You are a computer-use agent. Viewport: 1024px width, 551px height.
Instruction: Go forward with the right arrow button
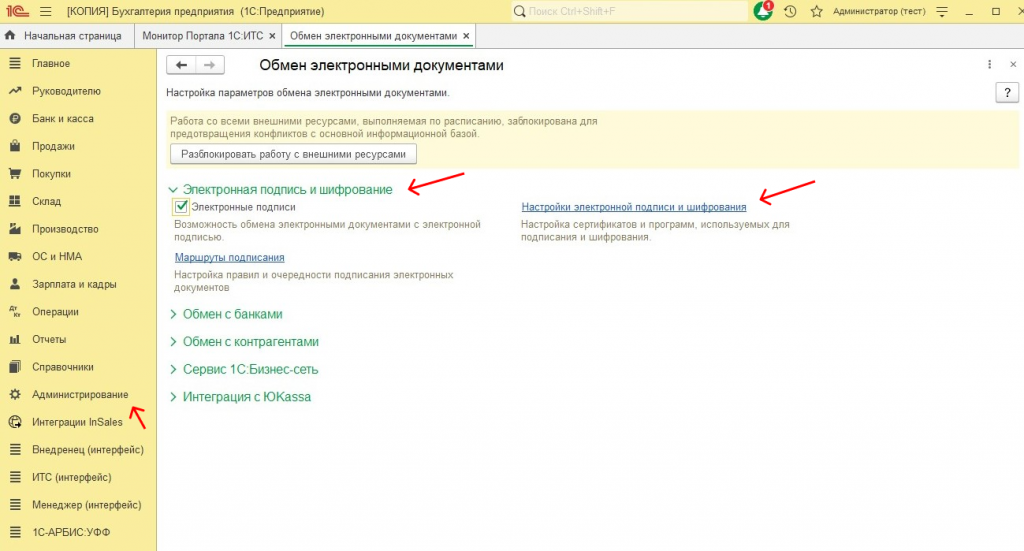point(210,65)
